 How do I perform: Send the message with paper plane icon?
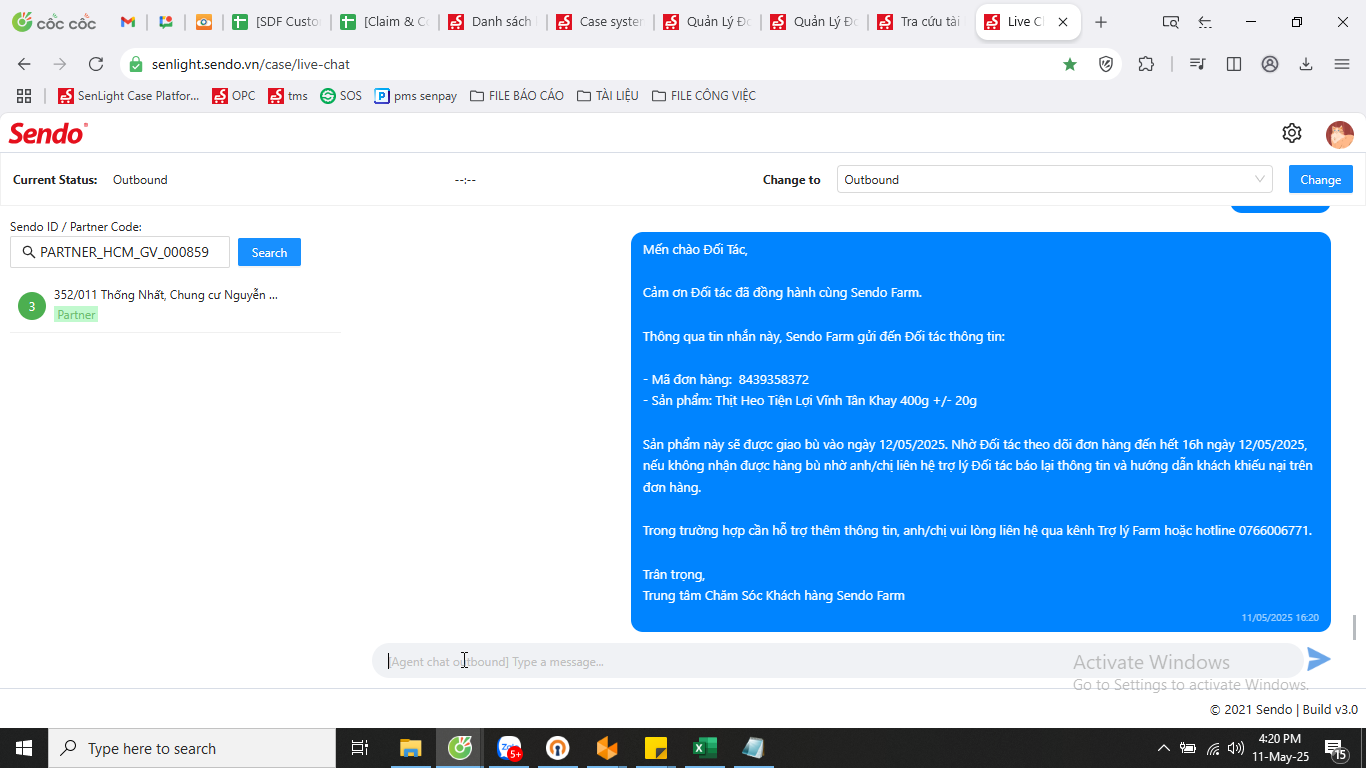coord(1319,659)
